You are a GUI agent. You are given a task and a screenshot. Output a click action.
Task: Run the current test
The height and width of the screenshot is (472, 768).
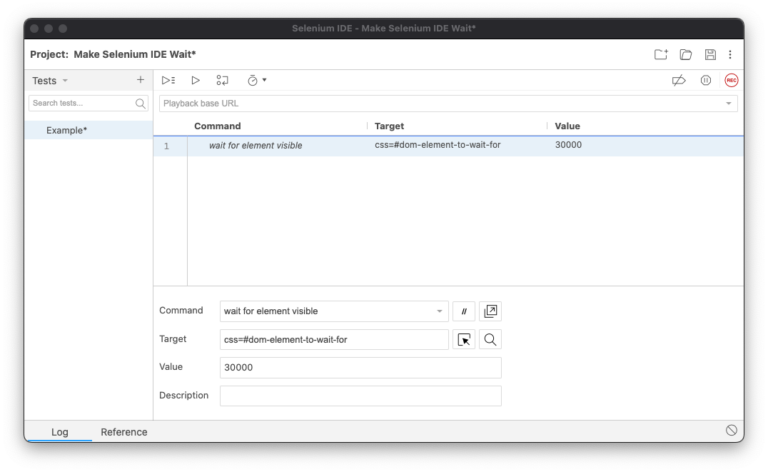196,80
